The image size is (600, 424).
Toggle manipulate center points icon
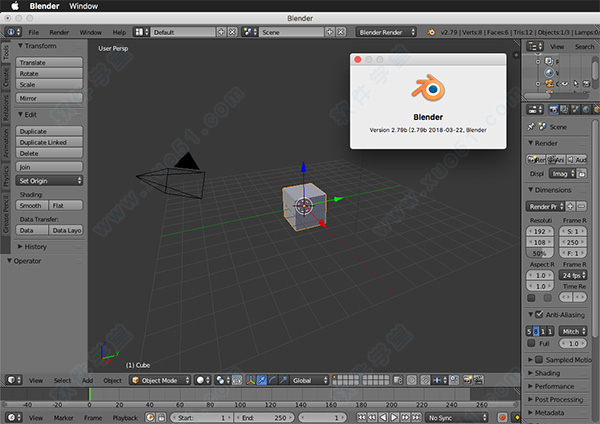tap(237, 380)
